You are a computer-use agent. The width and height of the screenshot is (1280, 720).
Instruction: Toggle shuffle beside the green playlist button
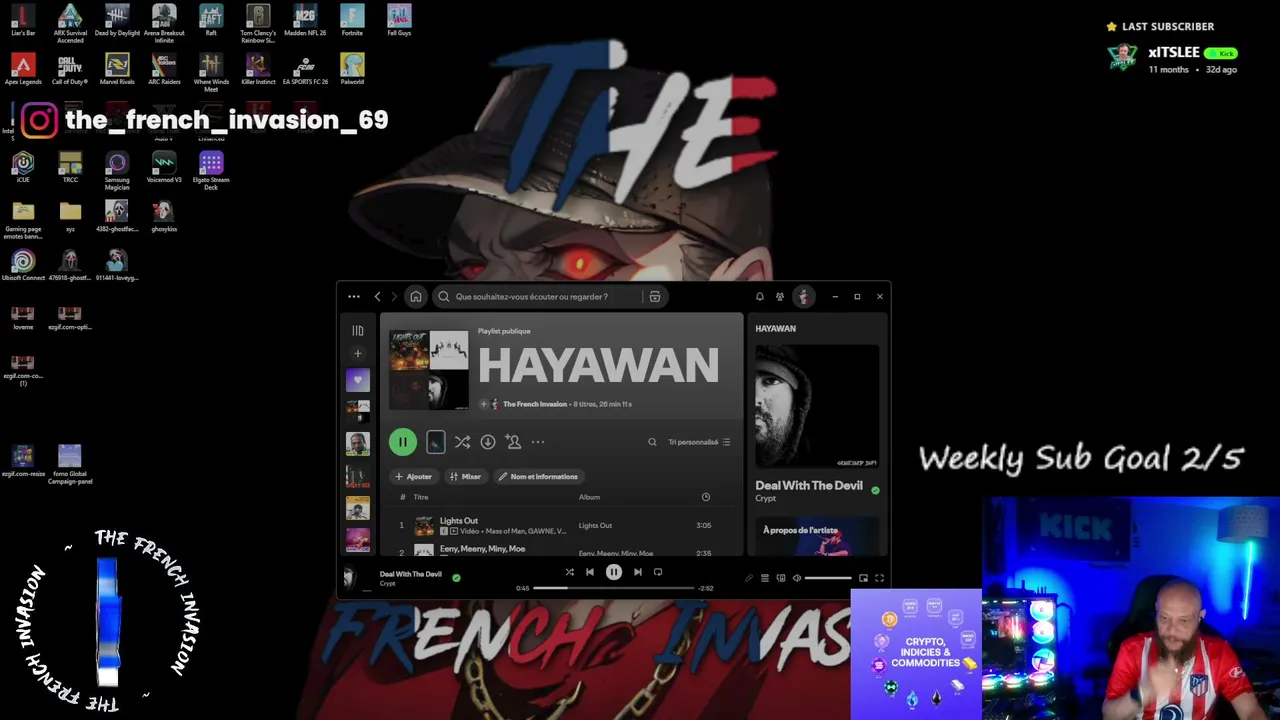point(462,442)
